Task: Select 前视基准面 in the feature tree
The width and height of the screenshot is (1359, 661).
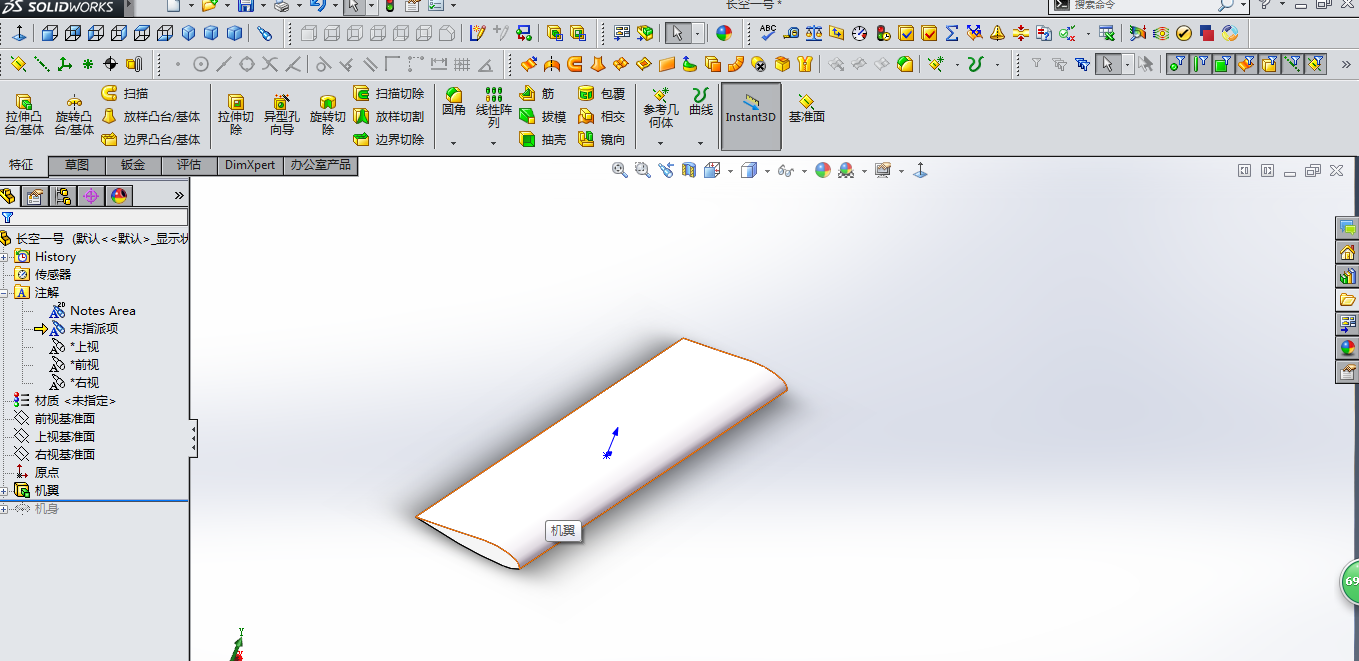Action: (x=65, y=419)
